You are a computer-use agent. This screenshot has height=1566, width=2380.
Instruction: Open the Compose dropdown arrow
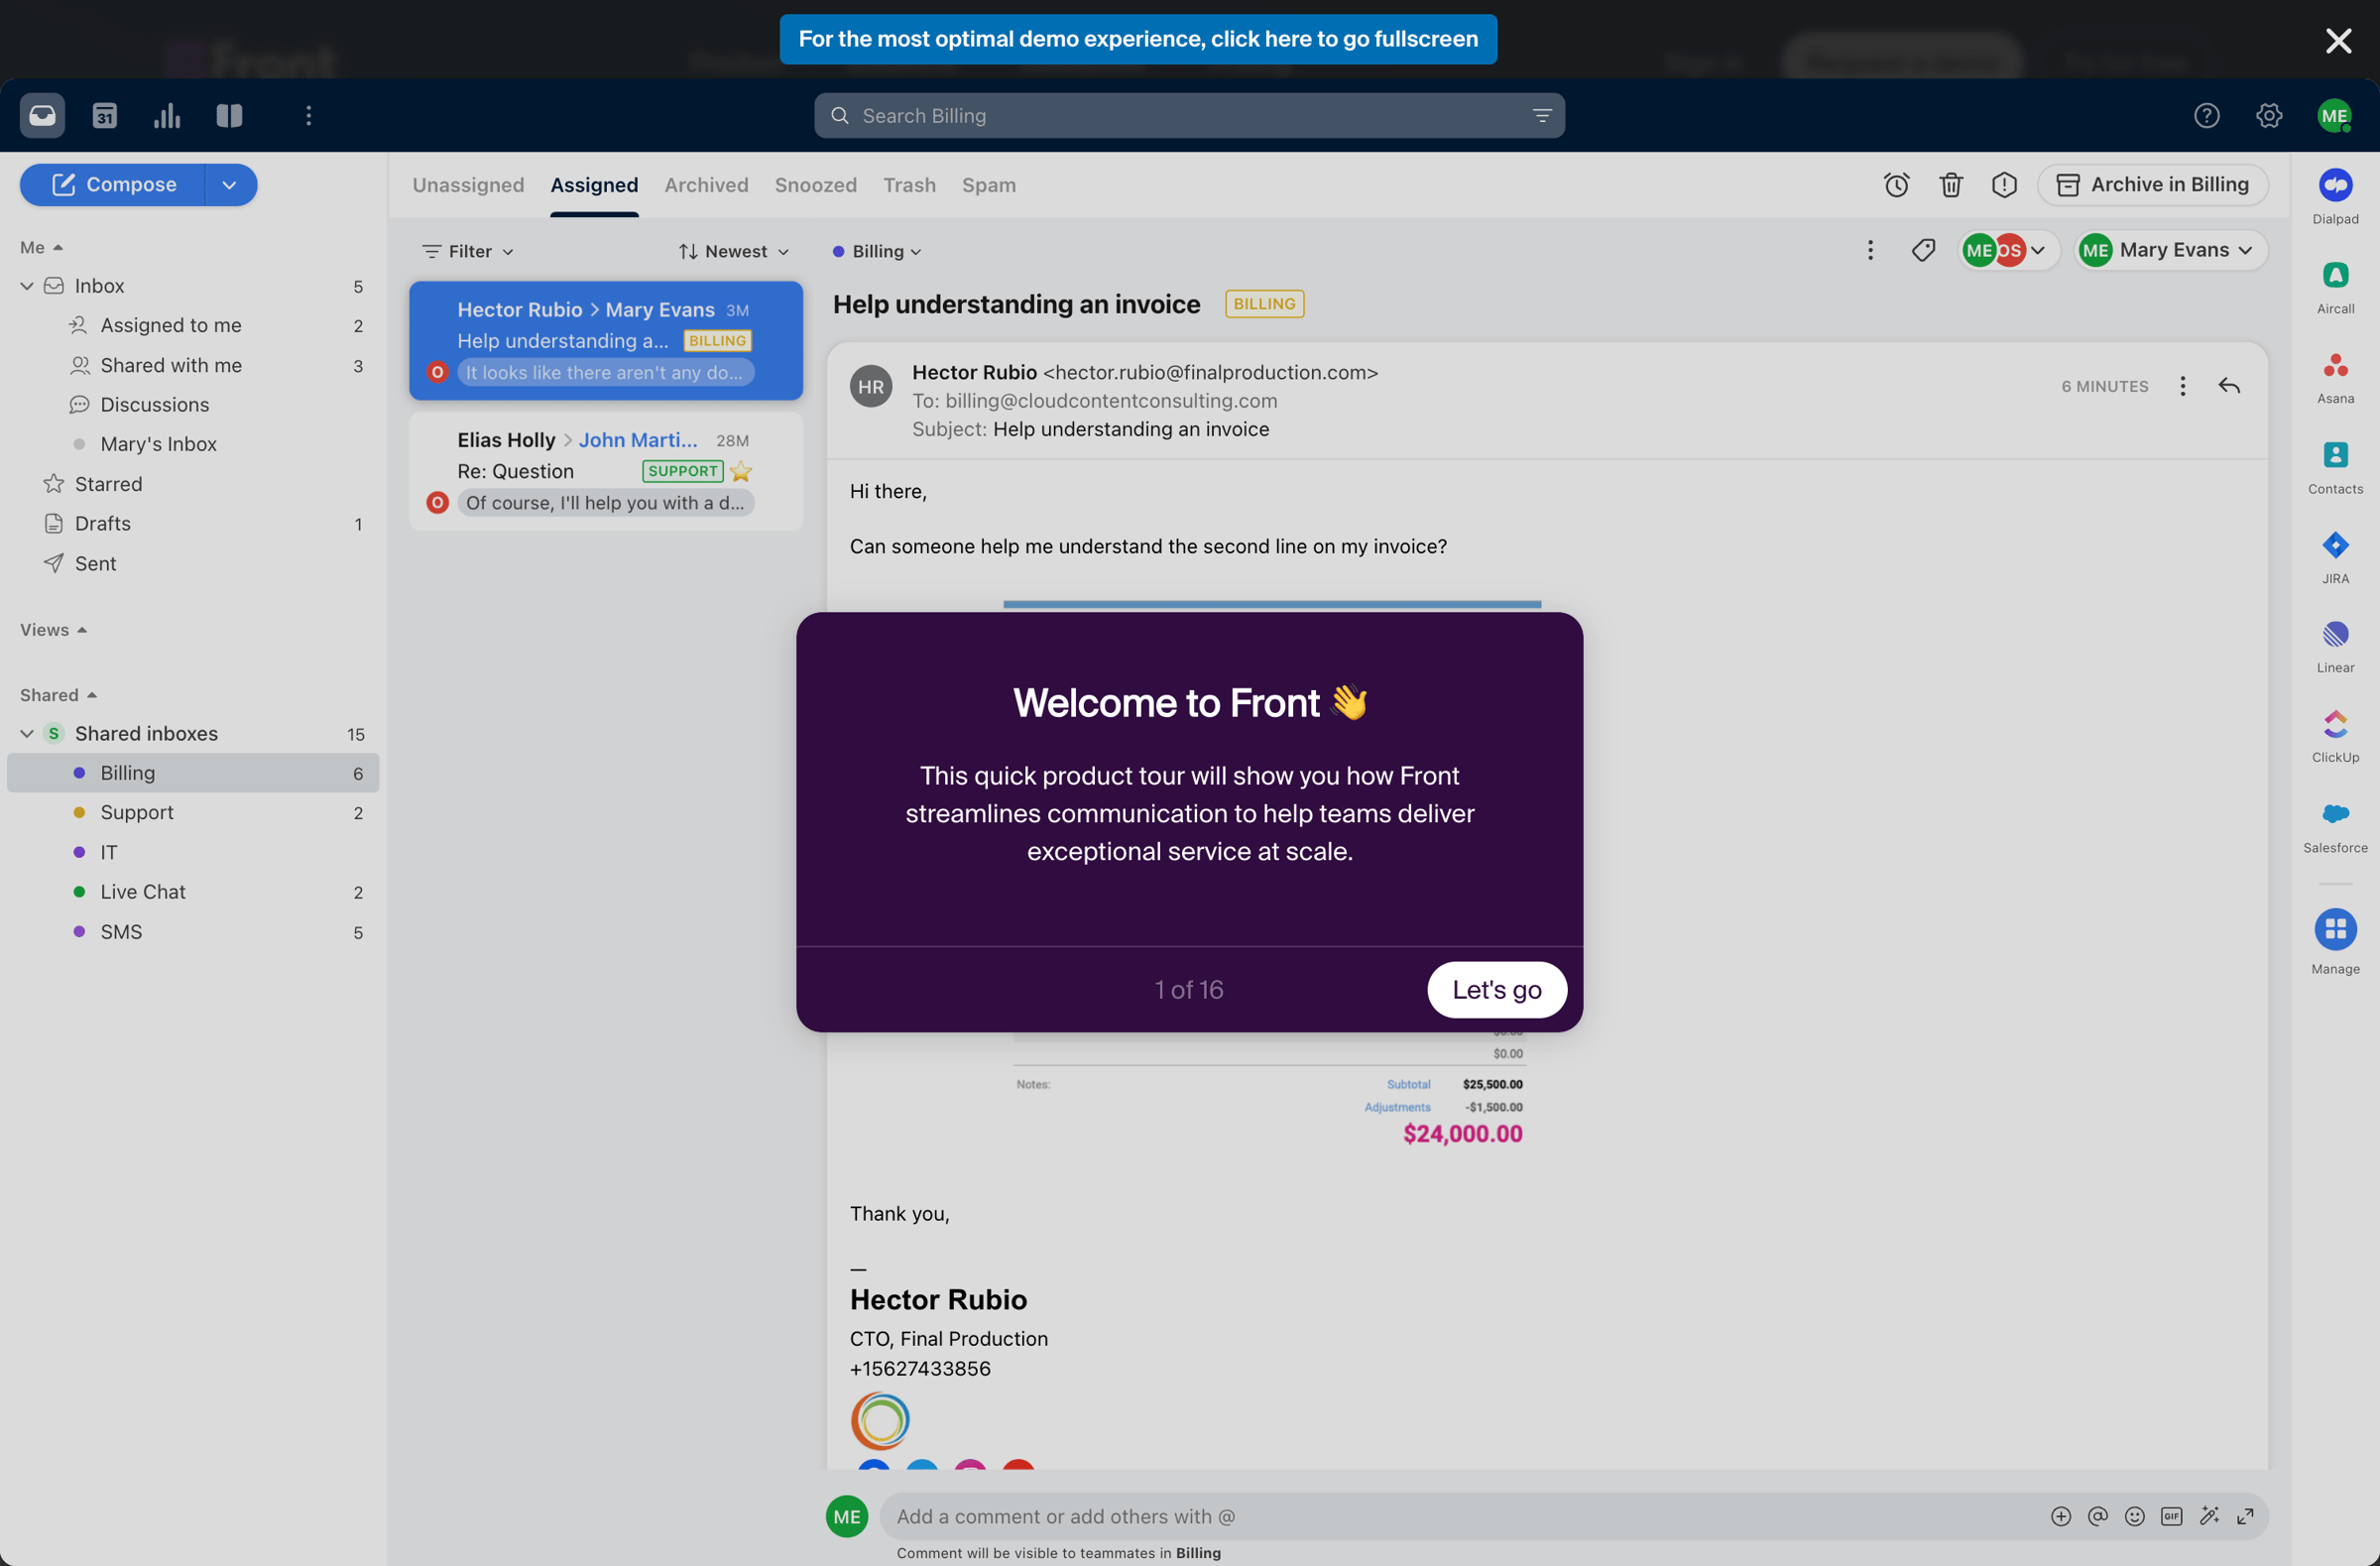pyautogui.click(x=230, y=185)
